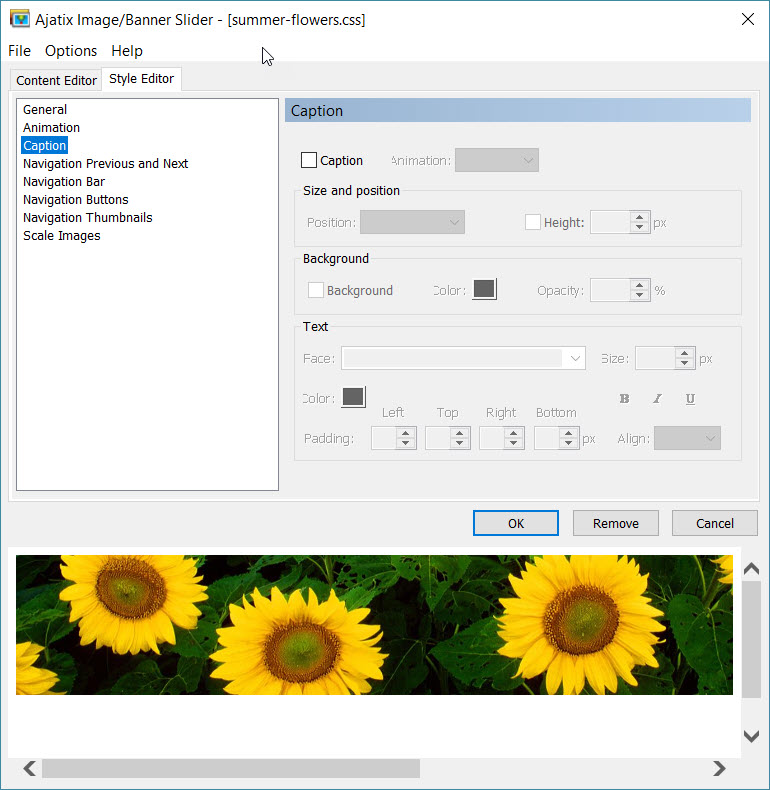Screen dimensions: 770x790
Task: Toggle the Bold text formatting icon
Action: [x=624, y=399]
